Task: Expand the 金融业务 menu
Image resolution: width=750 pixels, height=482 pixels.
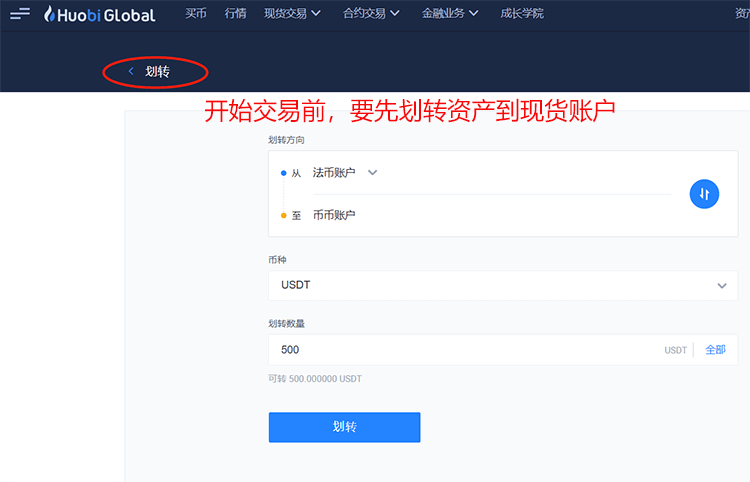Action: point(450,13)
